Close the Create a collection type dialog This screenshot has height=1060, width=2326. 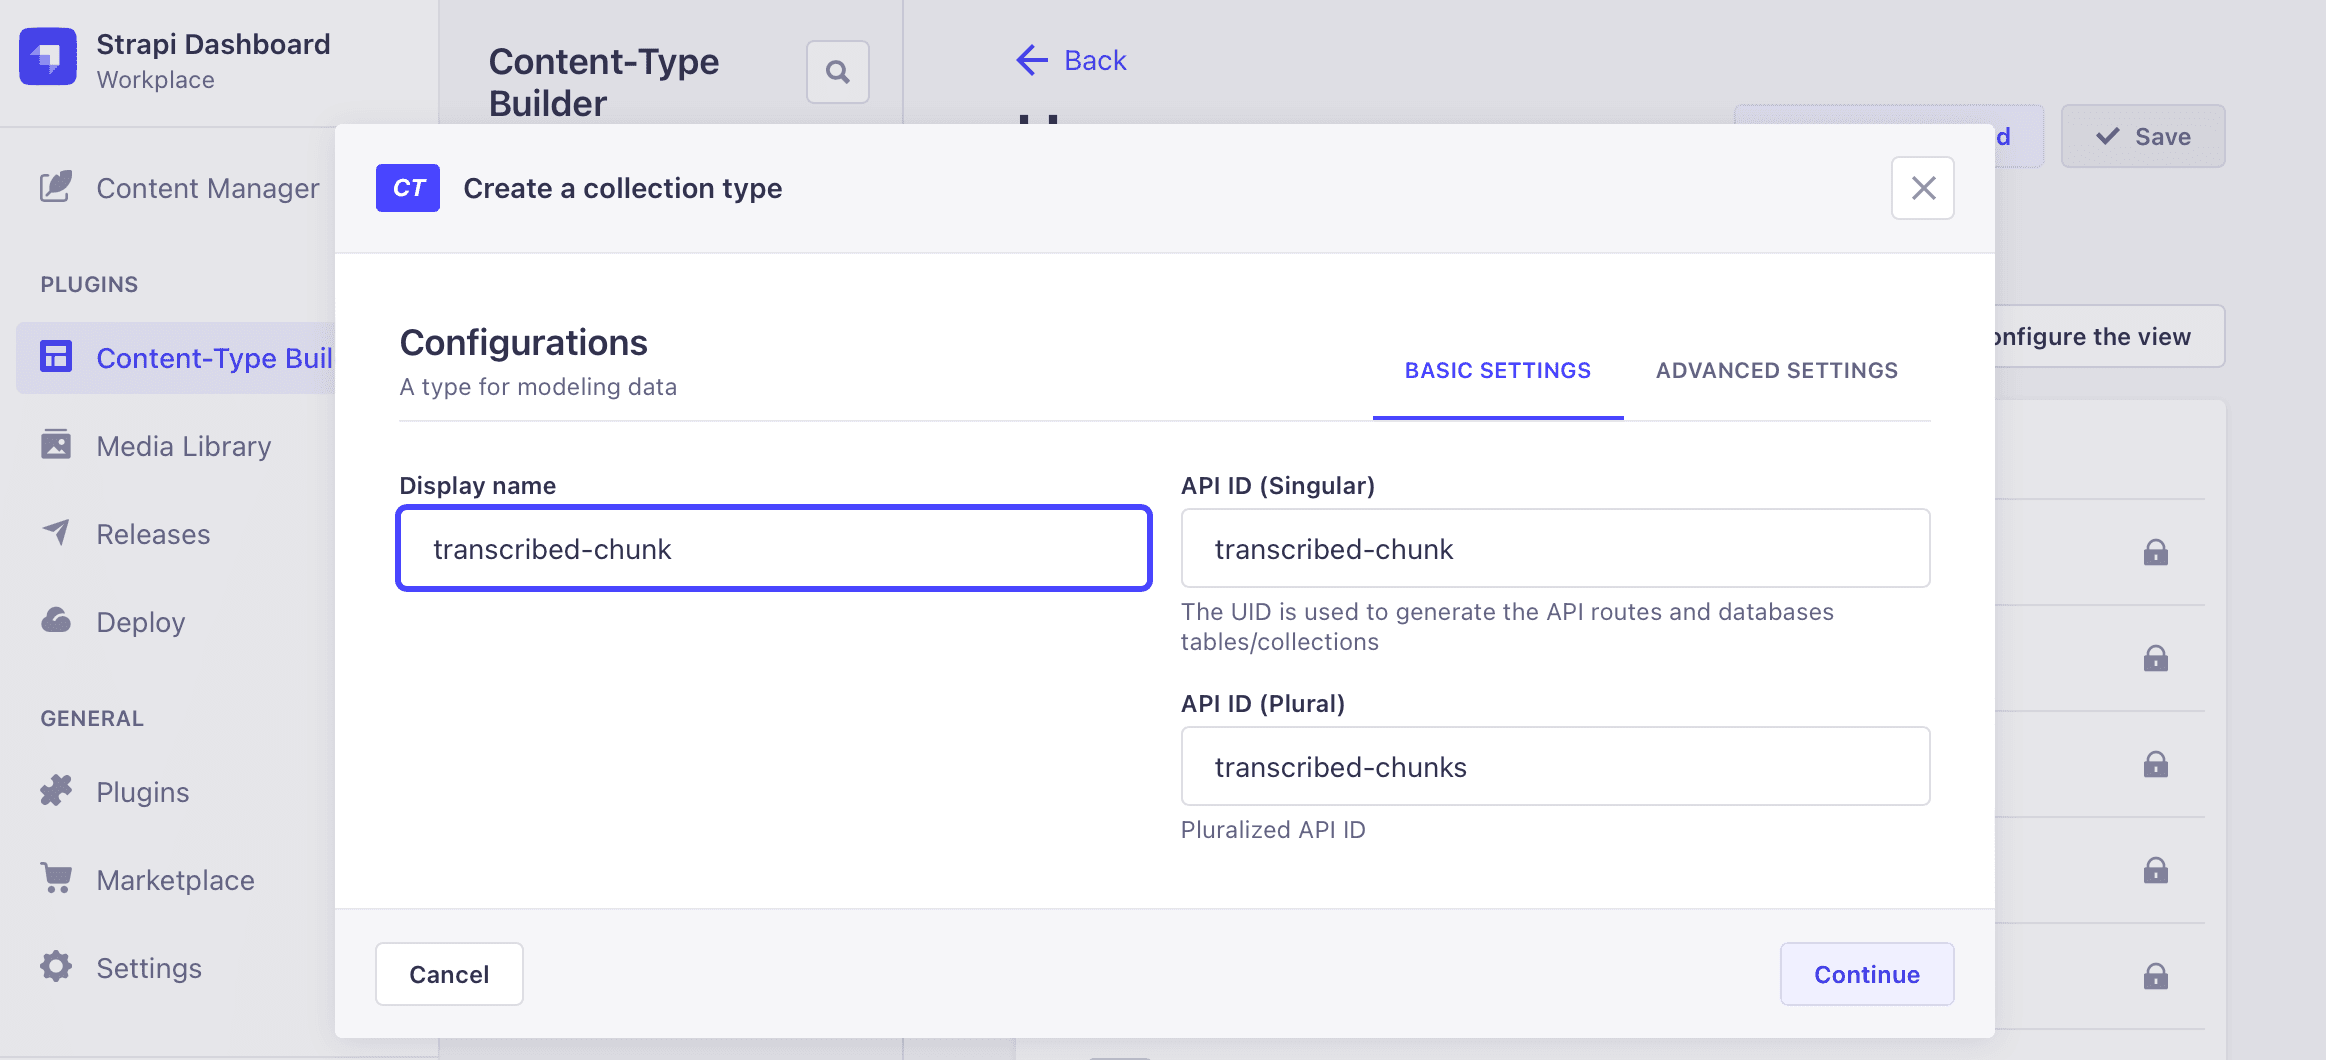coord(1923,188)
